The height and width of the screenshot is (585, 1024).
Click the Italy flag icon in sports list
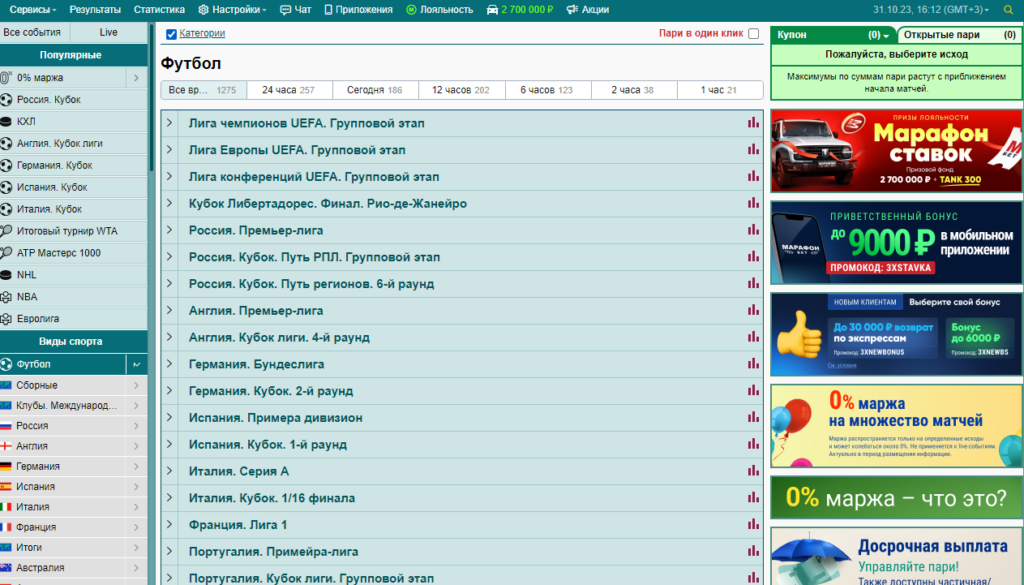pyautogui.click(x=6, y=507)
